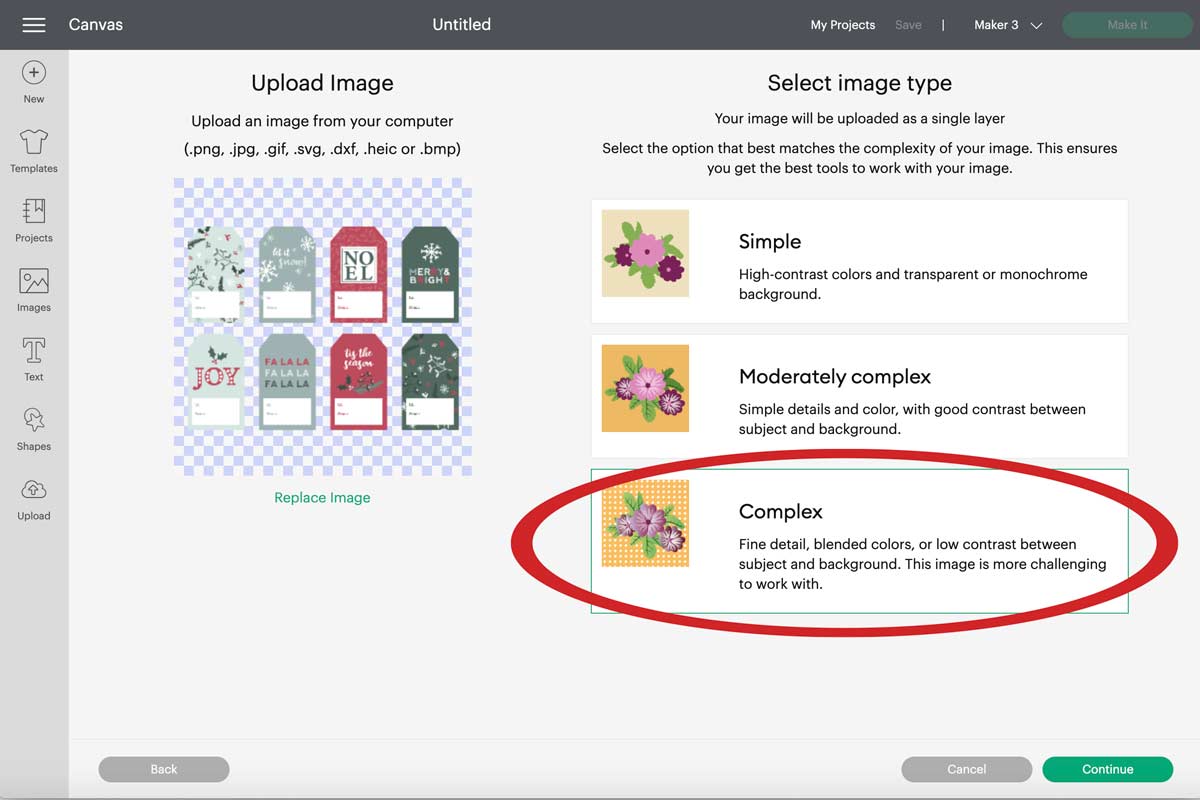Click the Make It button

1127,25
